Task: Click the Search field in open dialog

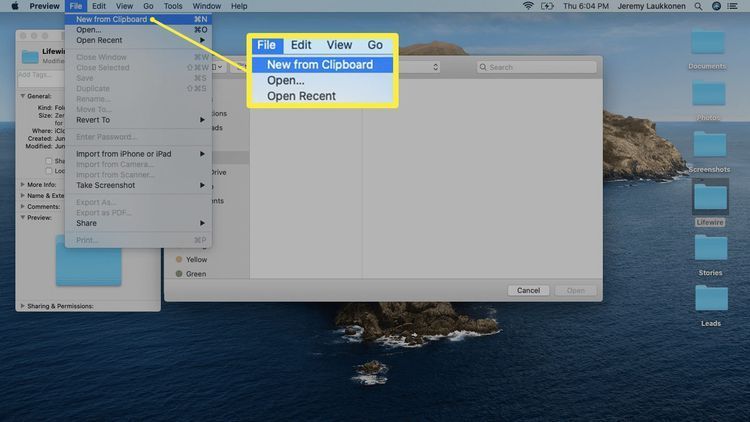Action: [540, 67]
